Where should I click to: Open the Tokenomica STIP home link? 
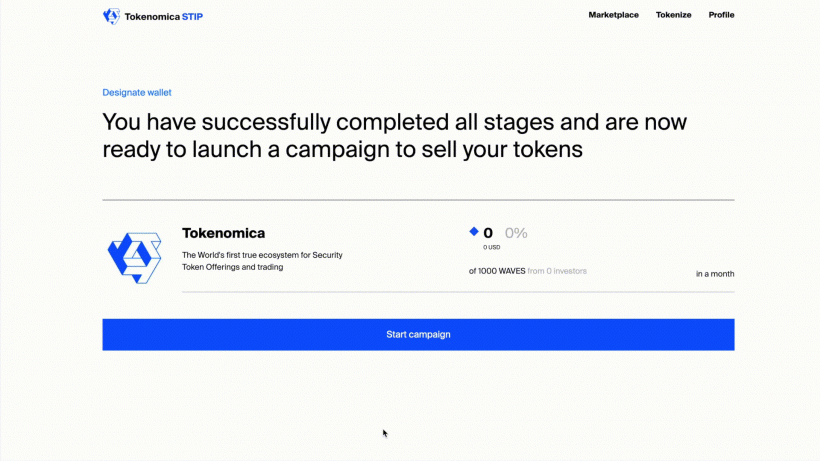pyautogui.click(x=153, y=17)
